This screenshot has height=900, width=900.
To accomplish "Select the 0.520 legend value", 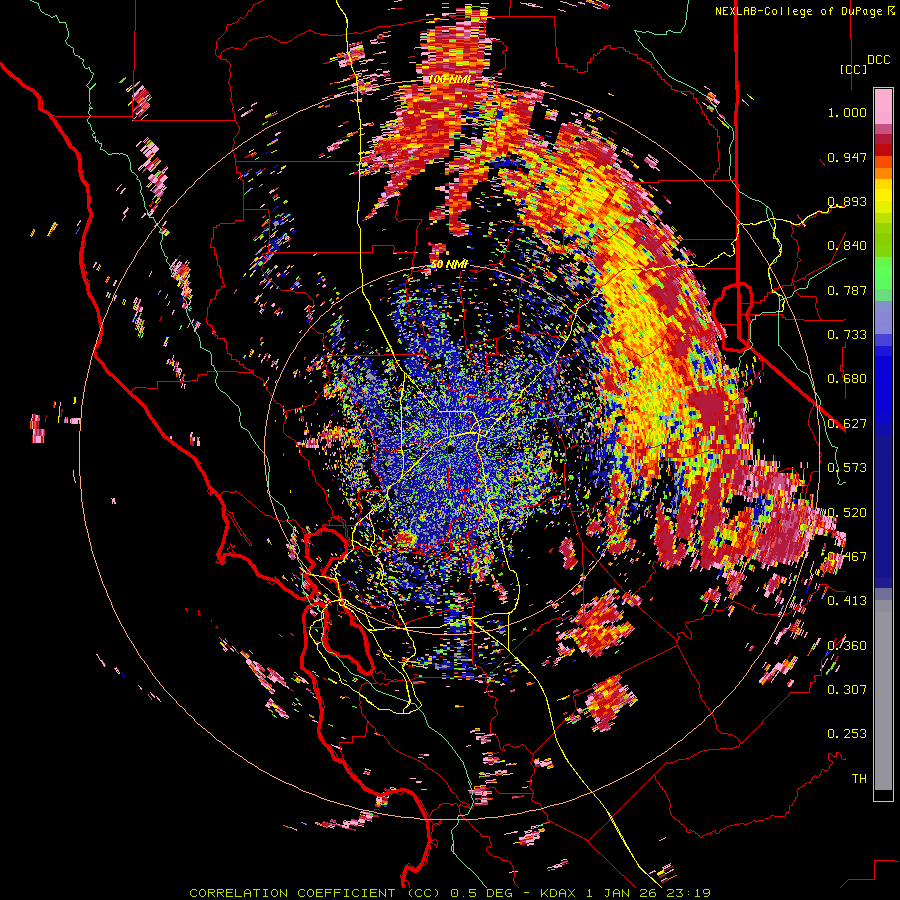I will point(847,513).
